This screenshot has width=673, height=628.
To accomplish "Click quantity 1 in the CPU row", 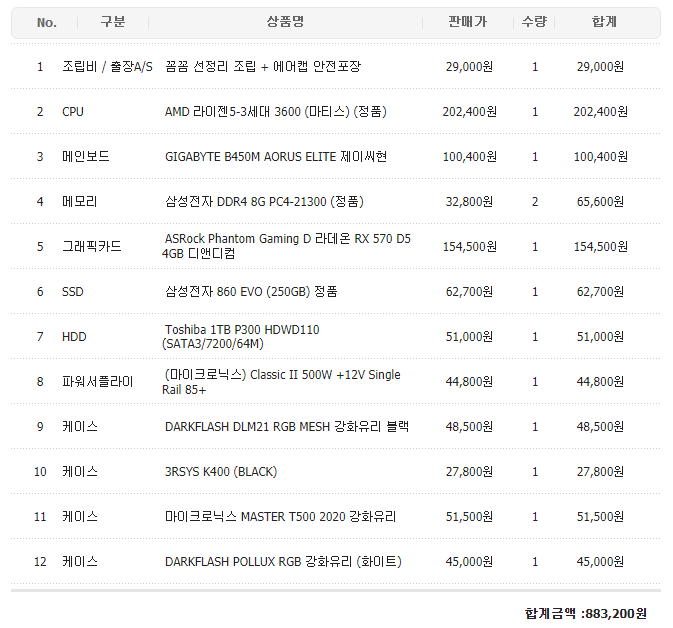I will tap(535, 112).
